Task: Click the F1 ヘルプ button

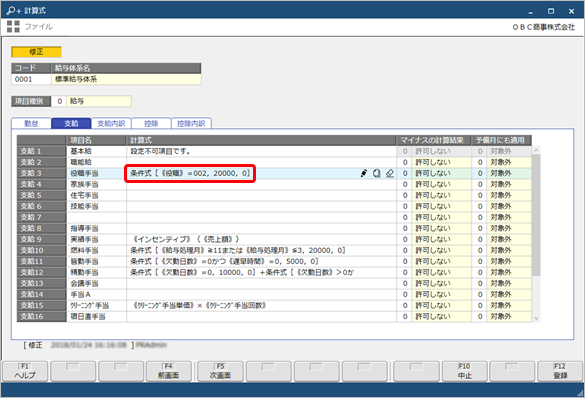Action: [25, 371]
